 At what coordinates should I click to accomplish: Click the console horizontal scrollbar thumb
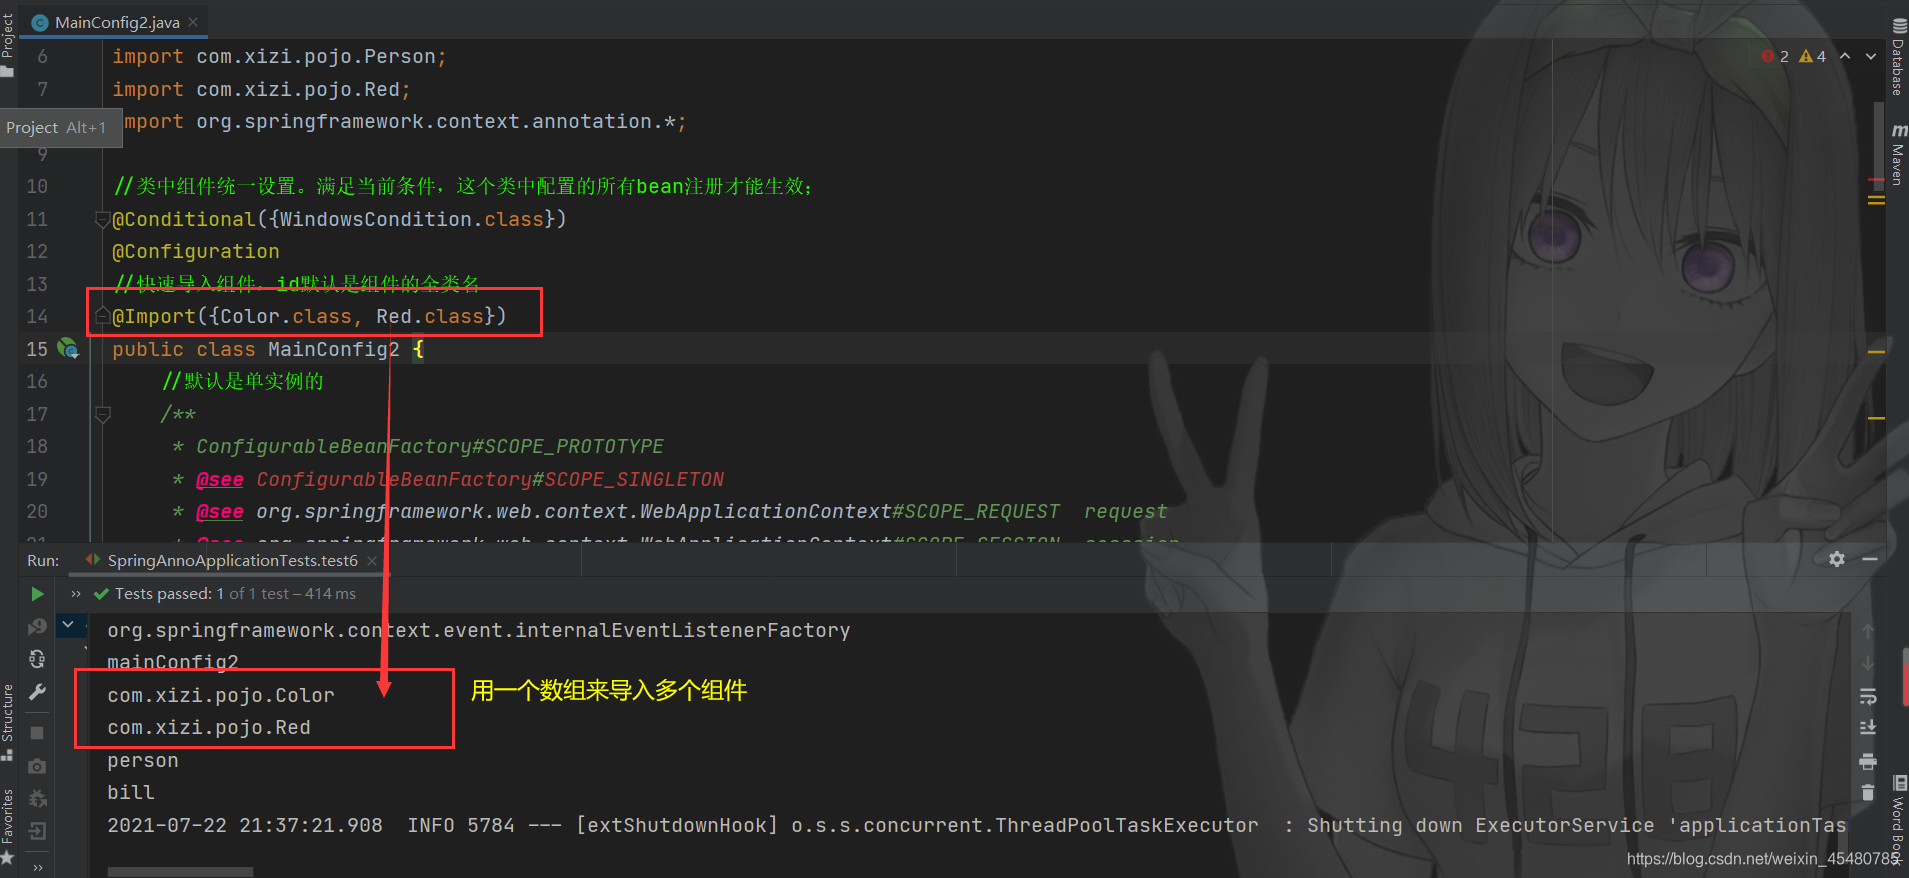coord(180,872)
